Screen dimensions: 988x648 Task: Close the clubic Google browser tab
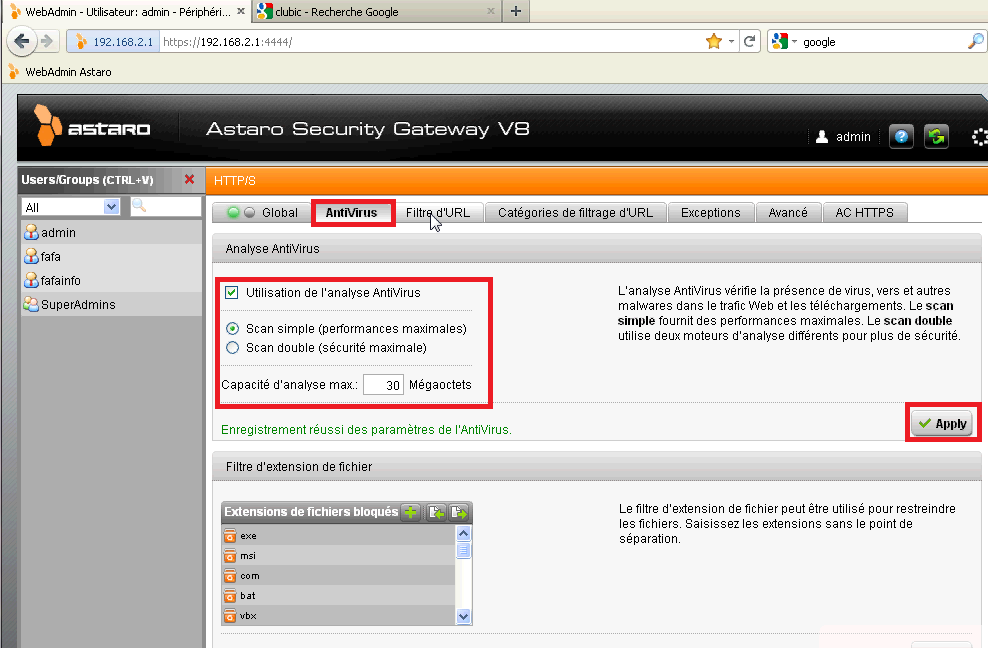491,11
